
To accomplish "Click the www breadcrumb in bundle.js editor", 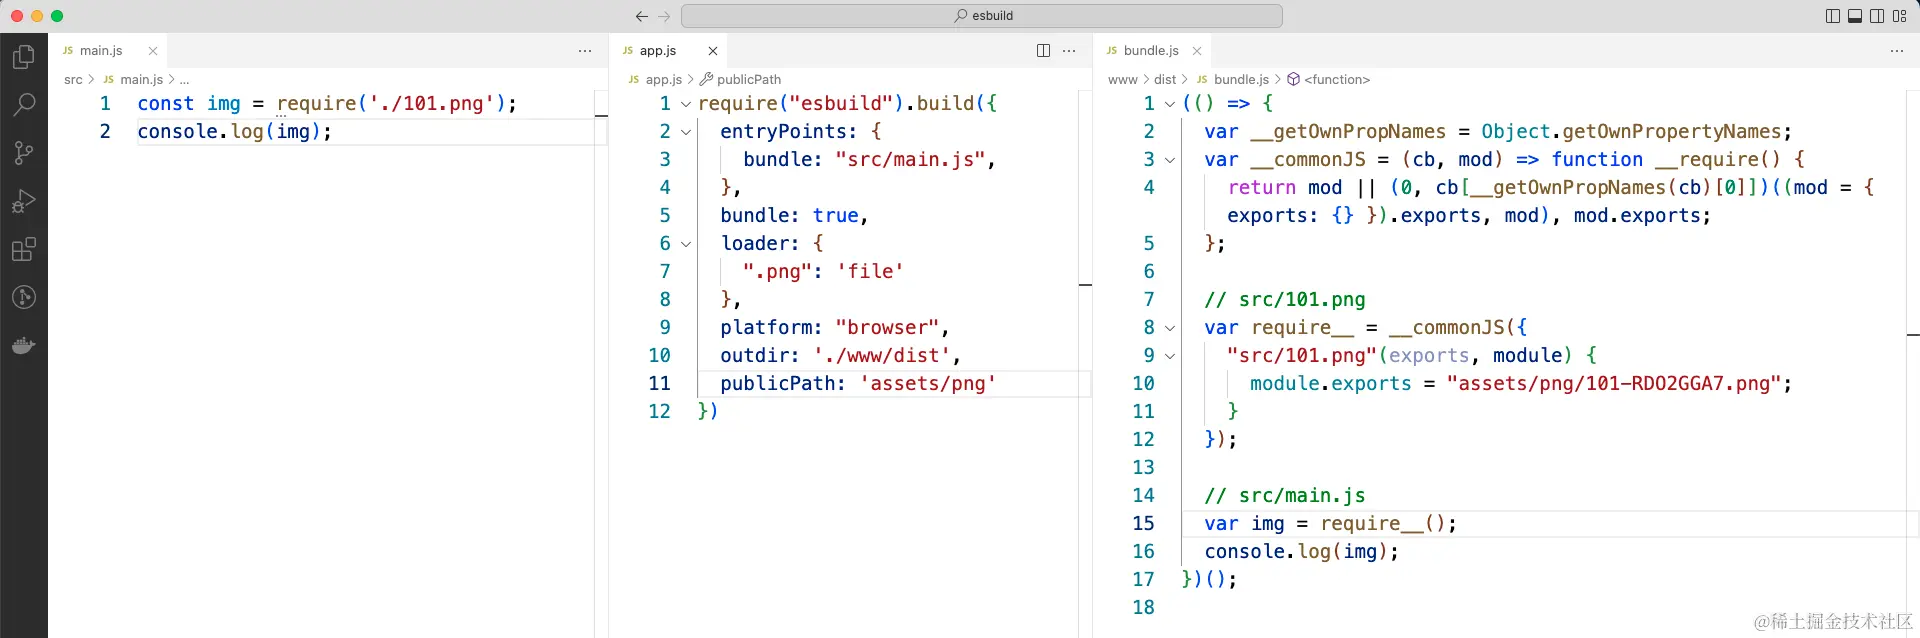I will [x=1123, y=79].
